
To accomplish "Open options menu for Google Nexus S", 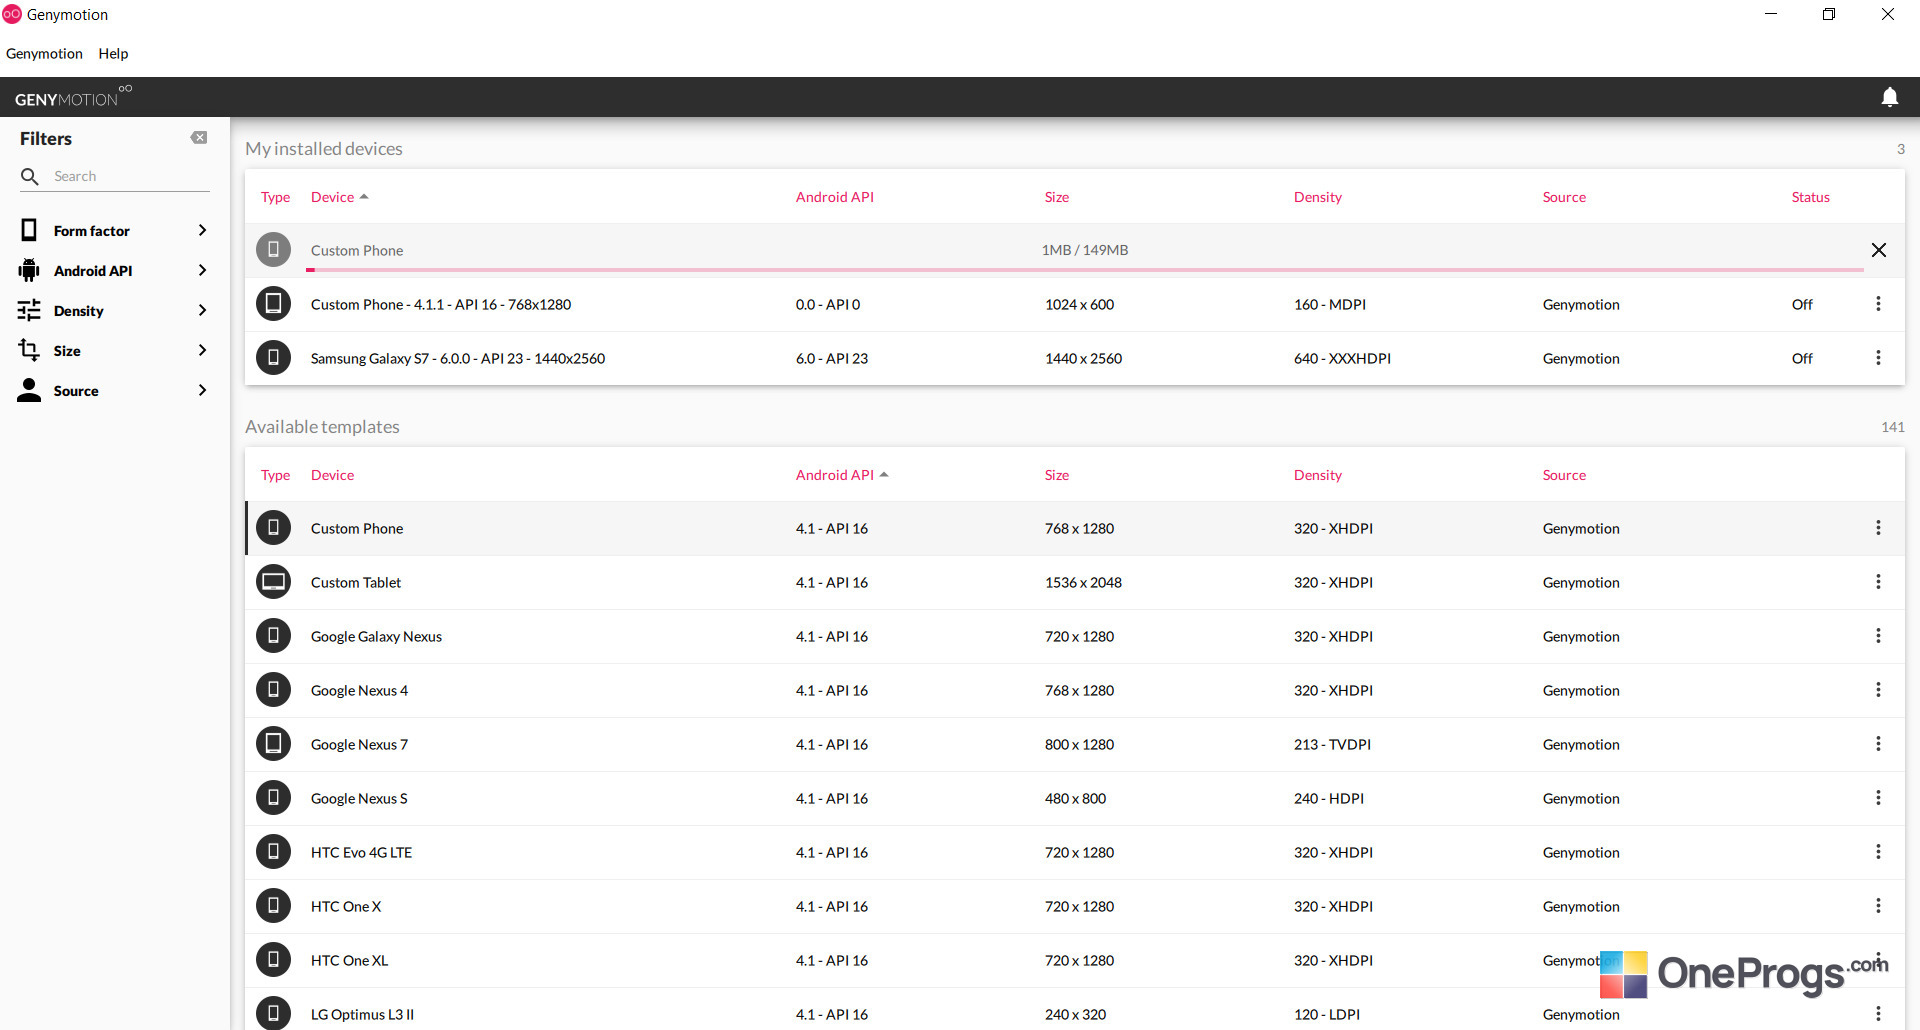I will (x=1878, y=798).
